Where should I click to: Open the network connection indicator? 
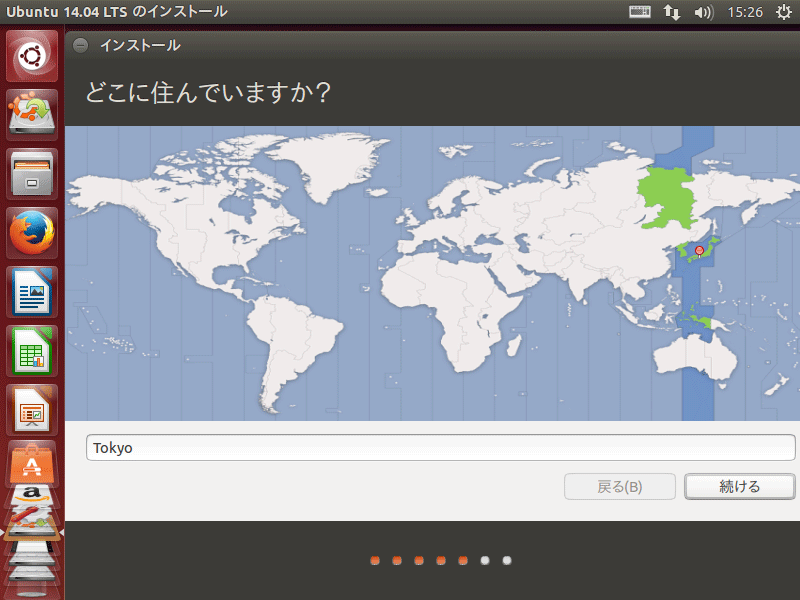671,12
